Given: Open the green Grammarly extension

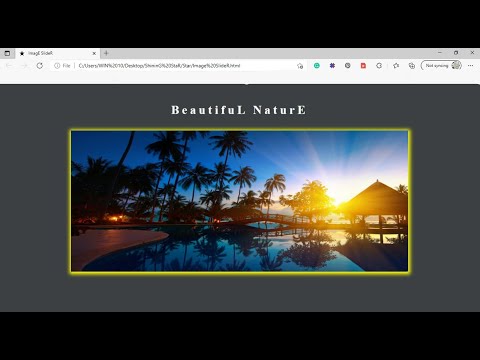Looking at the screenshot, I should [317, 66].
